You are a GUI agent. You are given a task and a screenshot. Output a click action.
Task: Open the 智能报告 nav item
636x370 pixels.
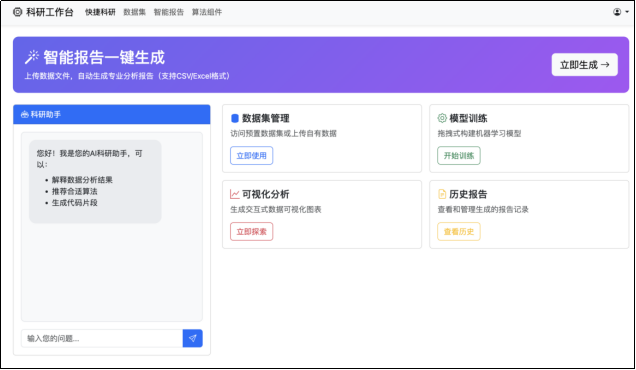coord(169,12)
